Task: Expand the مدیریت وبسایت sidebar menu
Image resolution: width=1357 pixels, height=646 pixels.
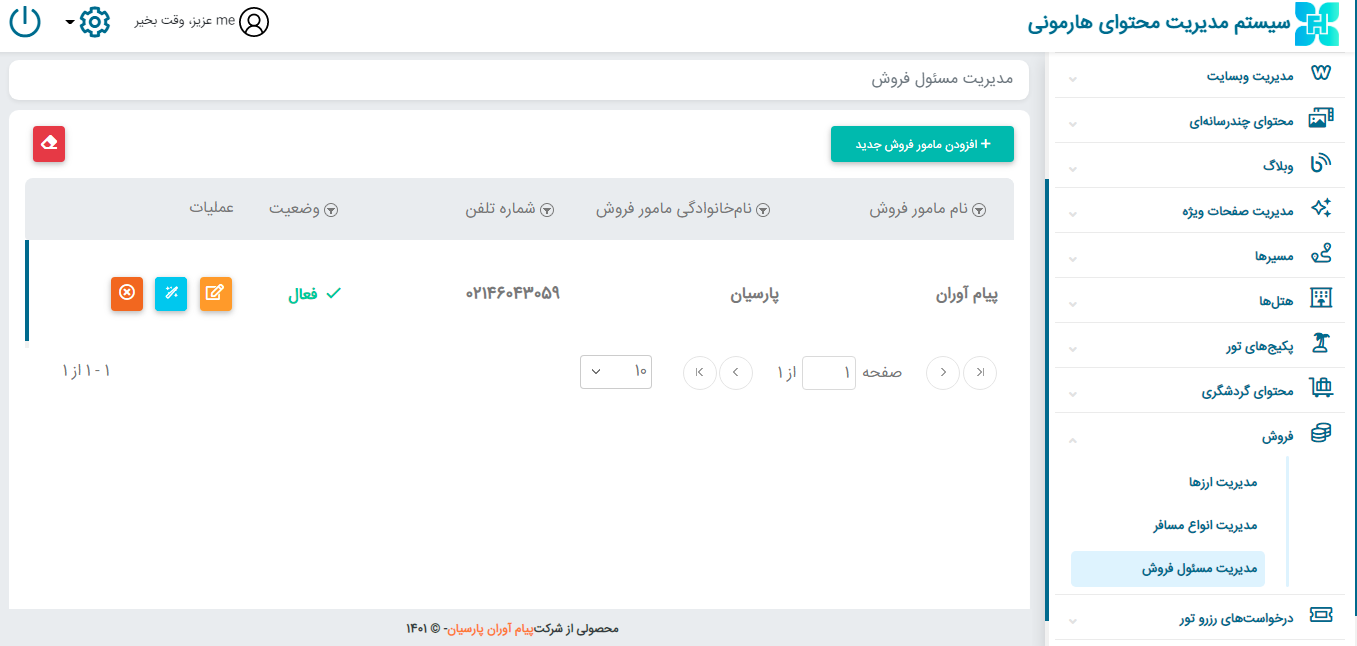Action: (x=1200, y=75)
